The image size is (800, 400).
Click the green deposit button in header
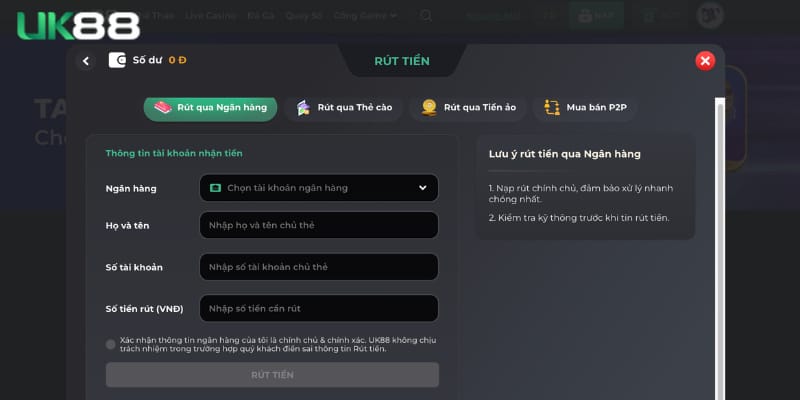point(596,16)
